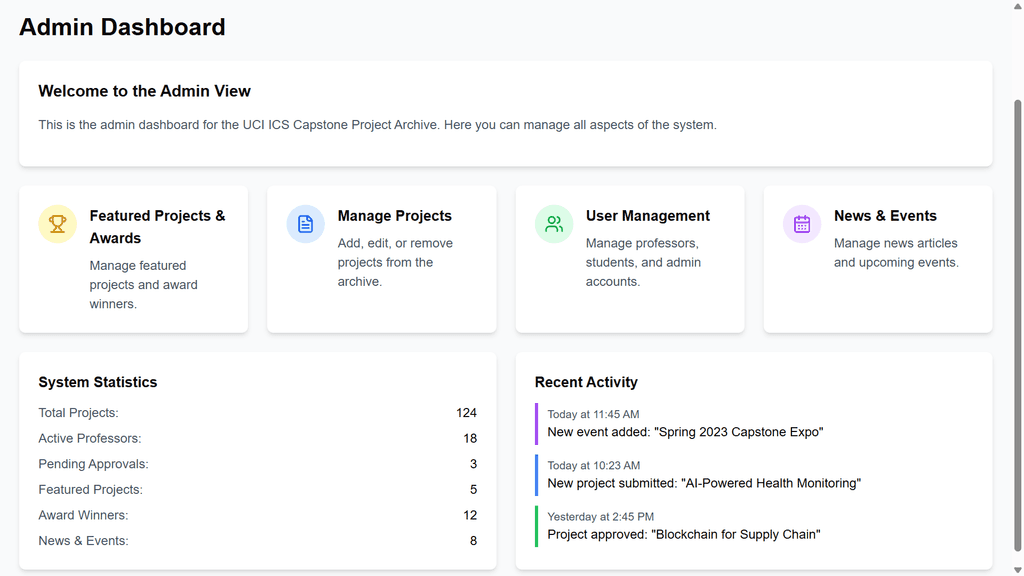
Task: Open the News & Events card title
Action: tap(885, 216)
